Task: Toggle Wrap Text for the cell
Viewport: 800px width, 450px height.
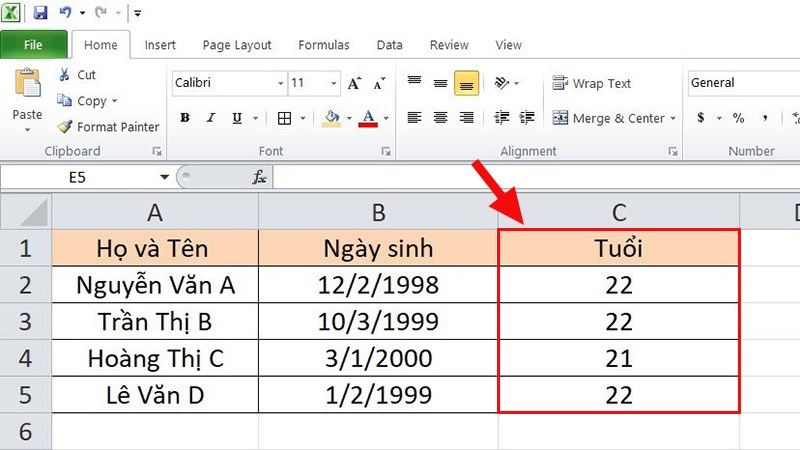Action: click(x=592, y=83)
